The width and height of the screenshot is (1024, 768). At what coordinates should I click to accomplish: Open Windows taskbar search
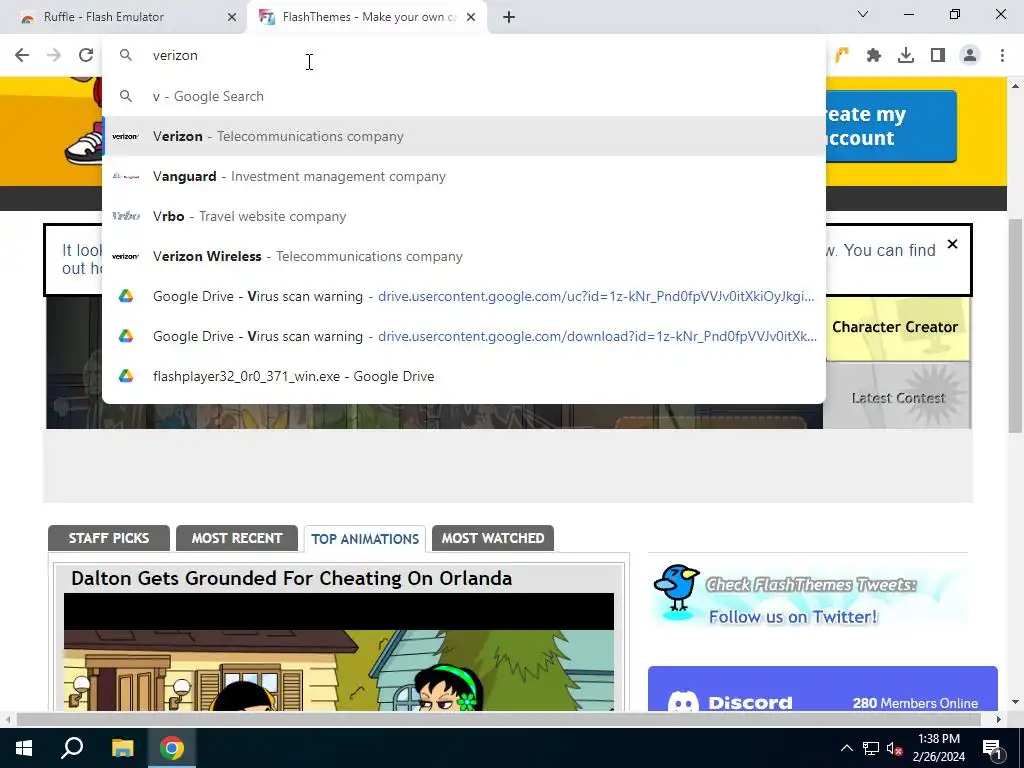coord(72,748)
